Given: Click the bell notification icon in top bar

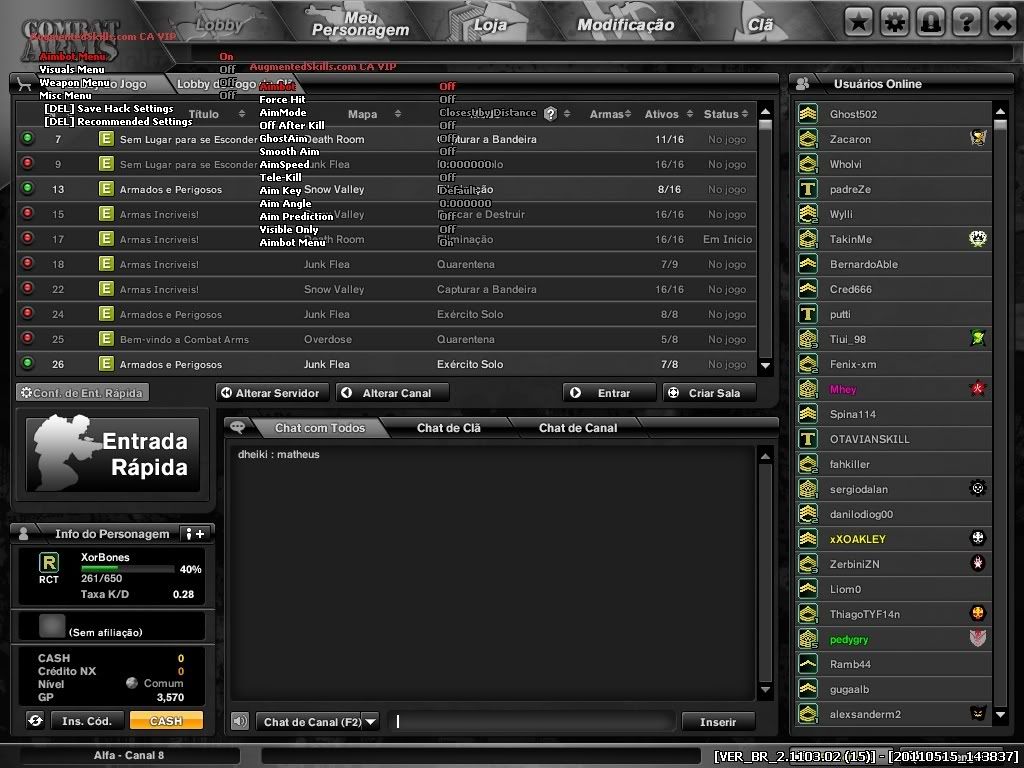Looking at the screenshot, I should point(931,23).
